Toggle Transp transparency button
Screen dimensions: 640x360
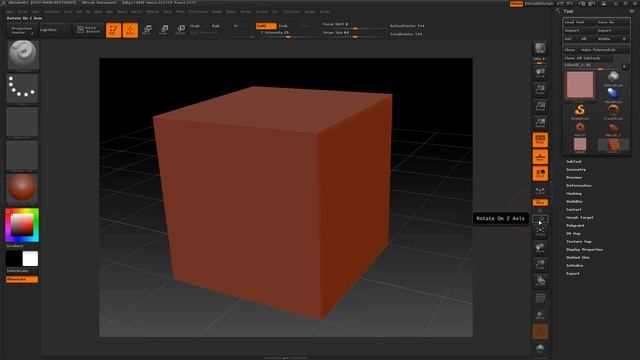[x=540, y=315]
